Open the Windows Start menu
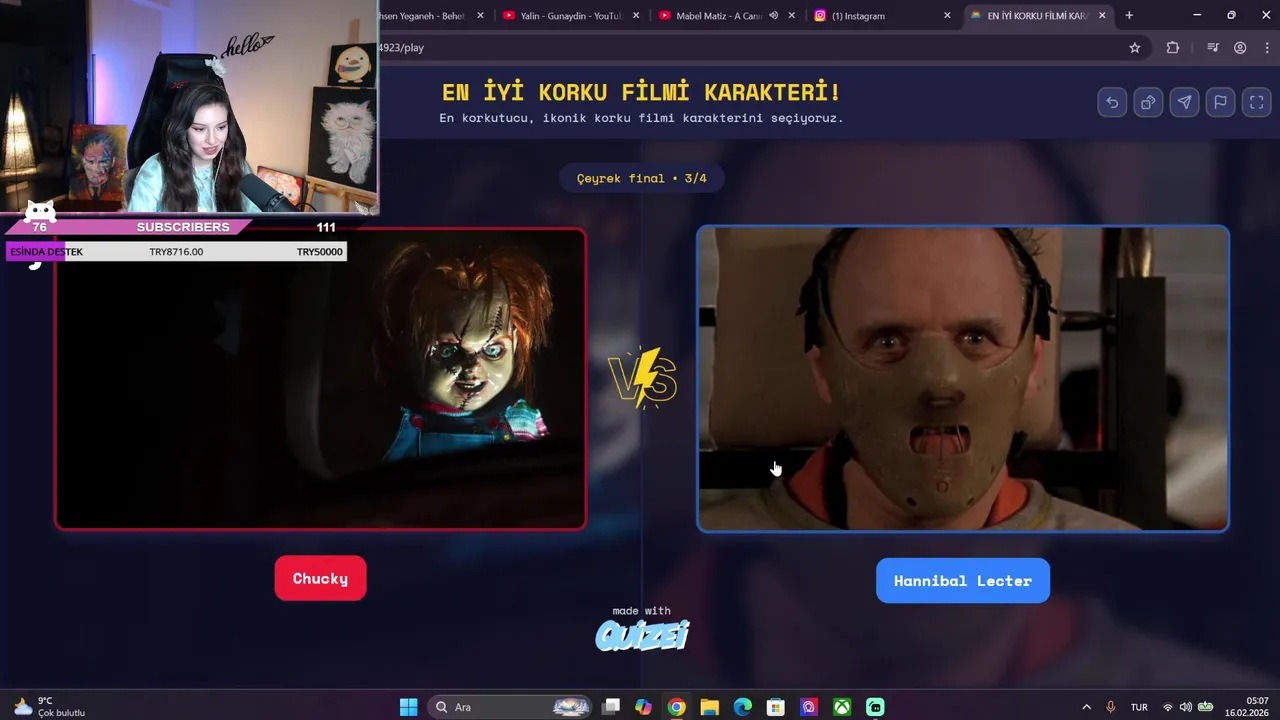 [x=408, y=707]
